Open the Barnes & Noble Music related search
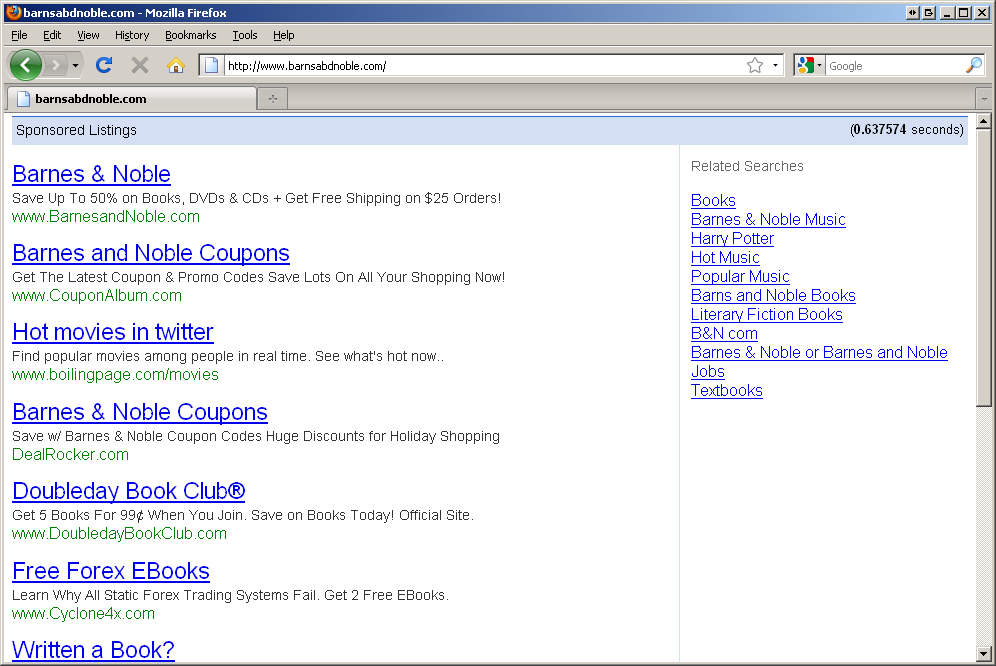The height and width of the screenshot is (666, 996). (x=768, y=219)
